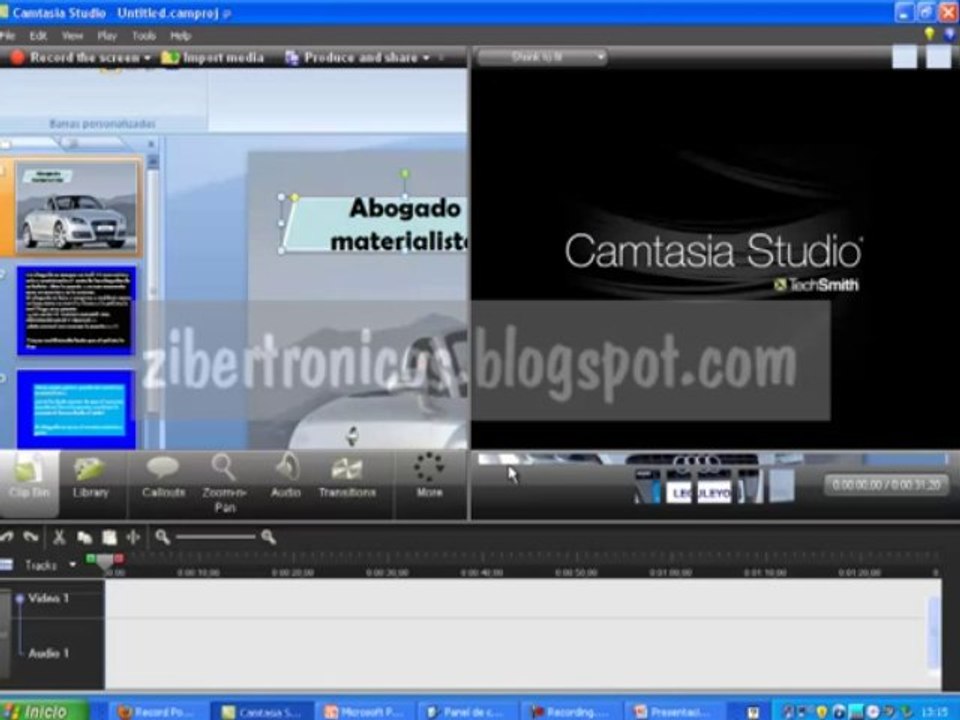Open the Zoom-n-Pan tool
This screenshot has width=960, height=720.
(225, 484)
